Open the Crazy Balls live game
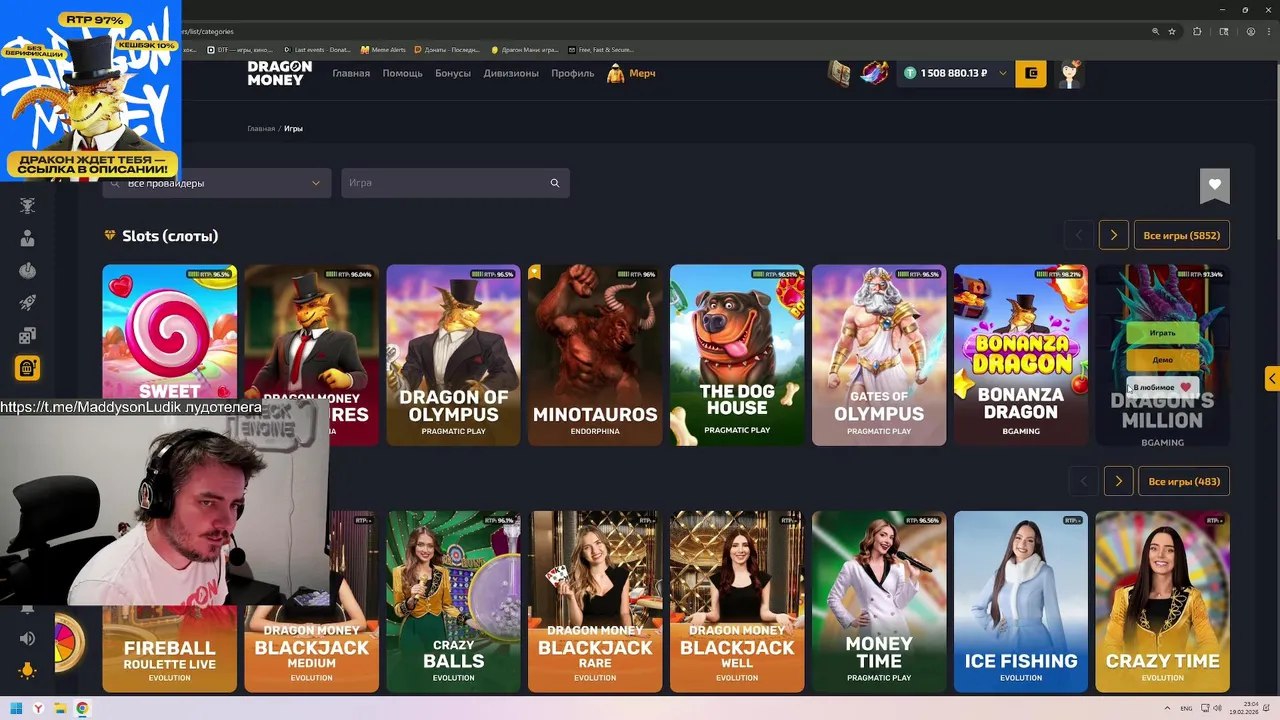1280x720 pixels. pos(453,602)
